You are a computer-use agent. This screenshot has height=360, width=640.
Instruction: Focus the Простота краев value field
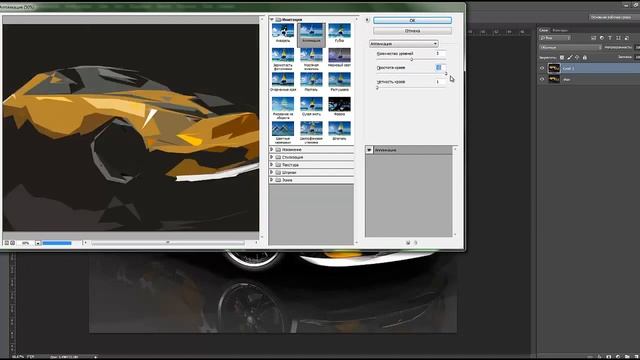[x=440, y=67]
